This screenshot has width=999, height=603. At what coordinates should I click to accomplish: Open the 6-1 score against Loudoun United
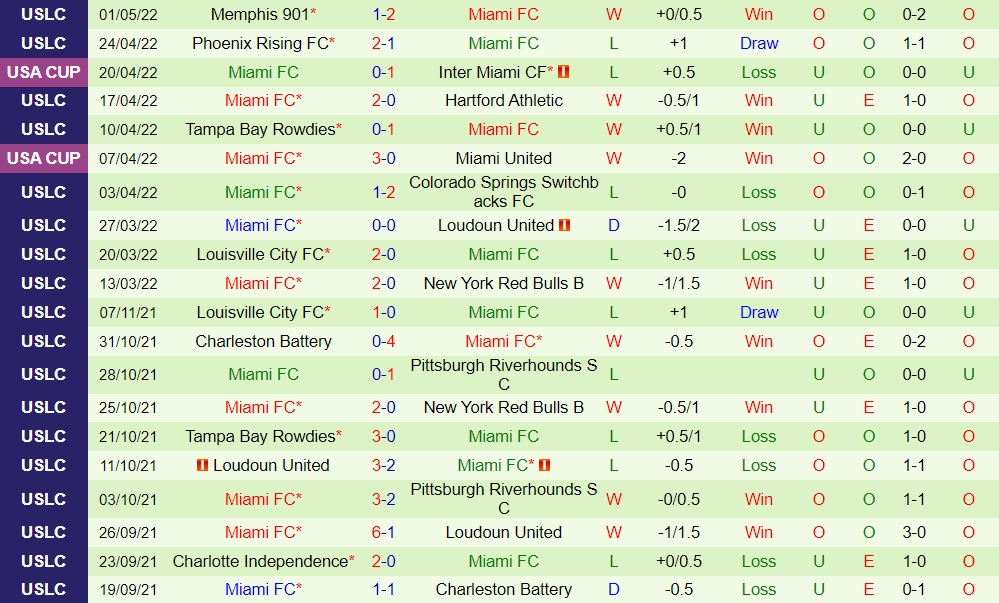(383, 532)
